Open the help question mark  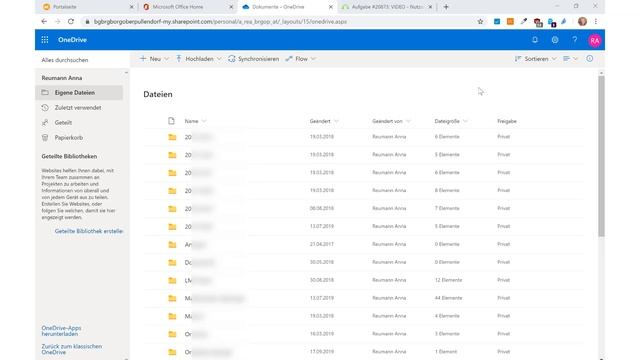coord(575,40)
